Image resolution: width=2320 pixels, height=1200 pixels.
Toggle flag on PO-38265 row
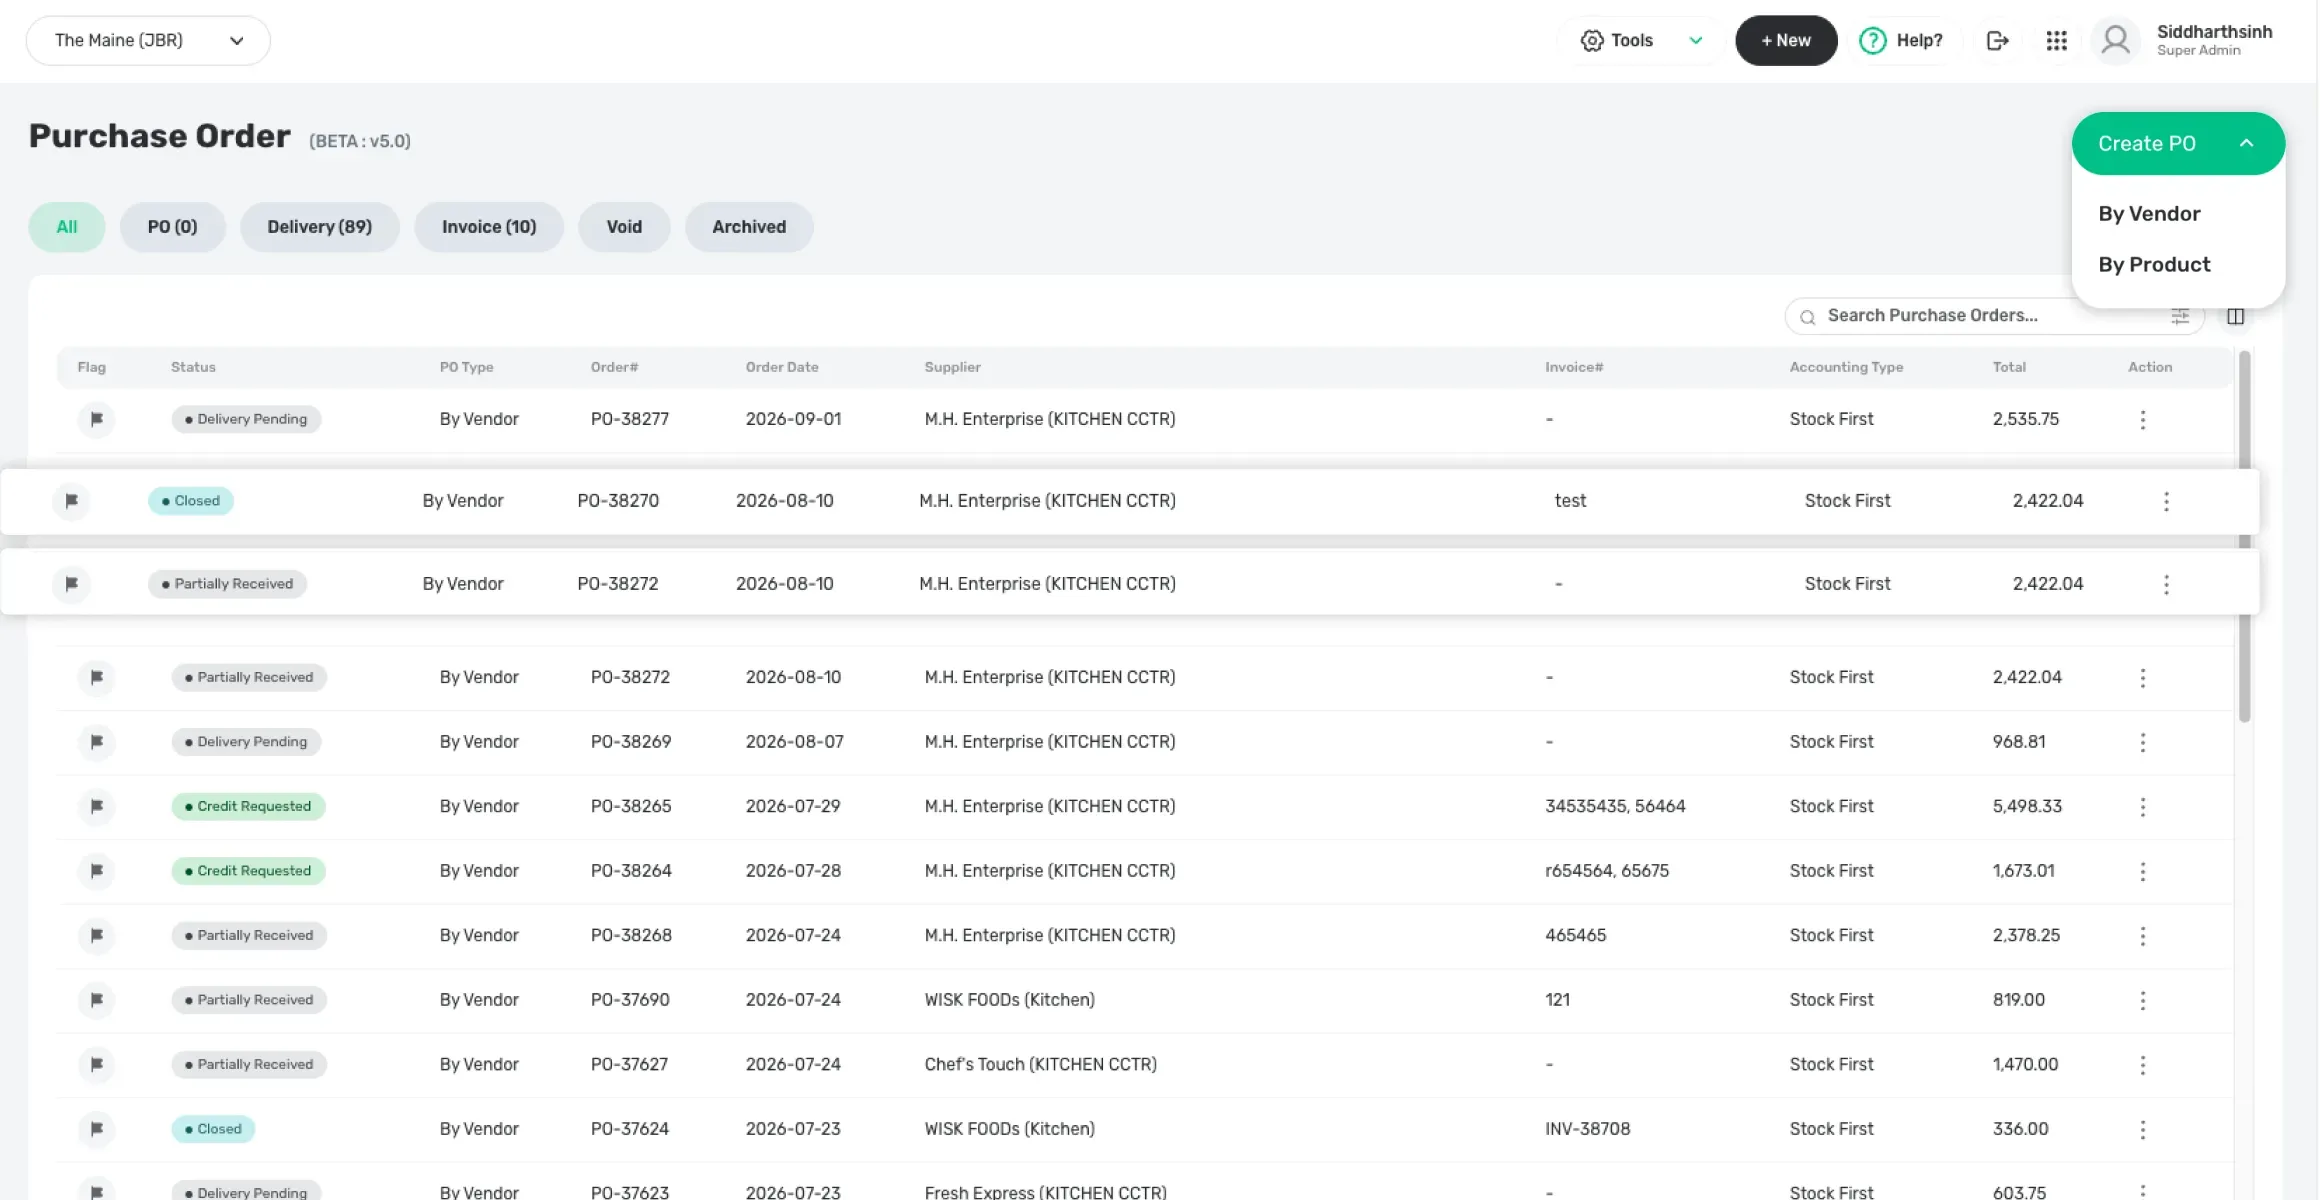click(x=96, y=806)
